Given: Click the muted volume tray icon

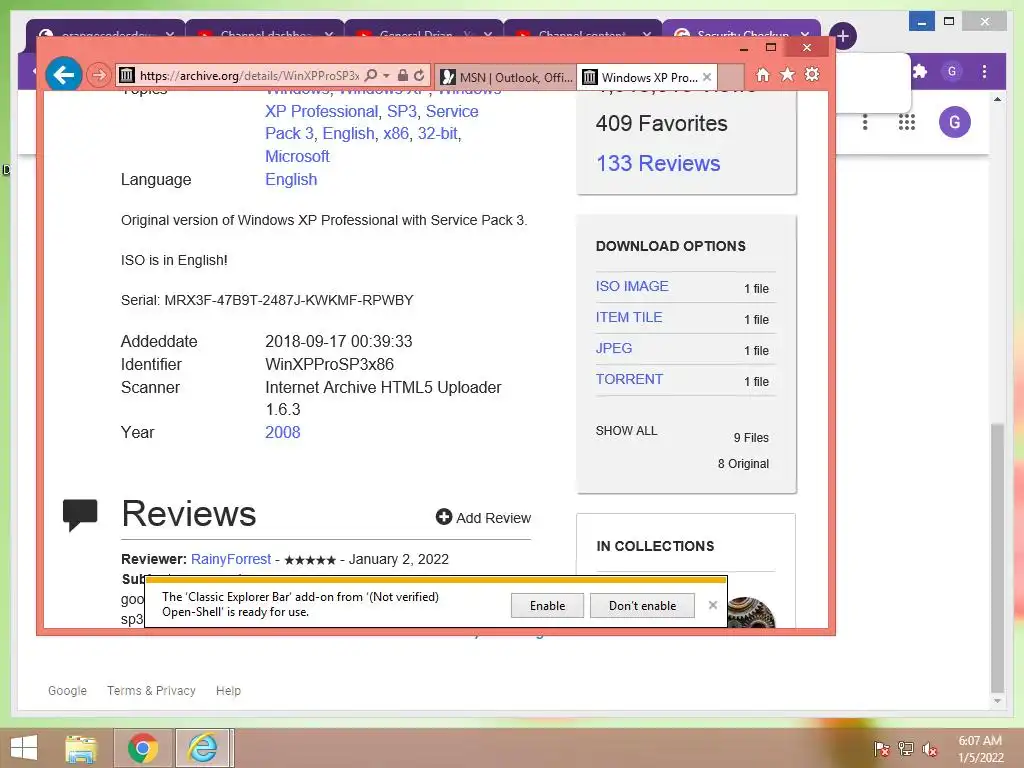Looking at the screenshot, I should pyautogui.click(x=930, y=749).
